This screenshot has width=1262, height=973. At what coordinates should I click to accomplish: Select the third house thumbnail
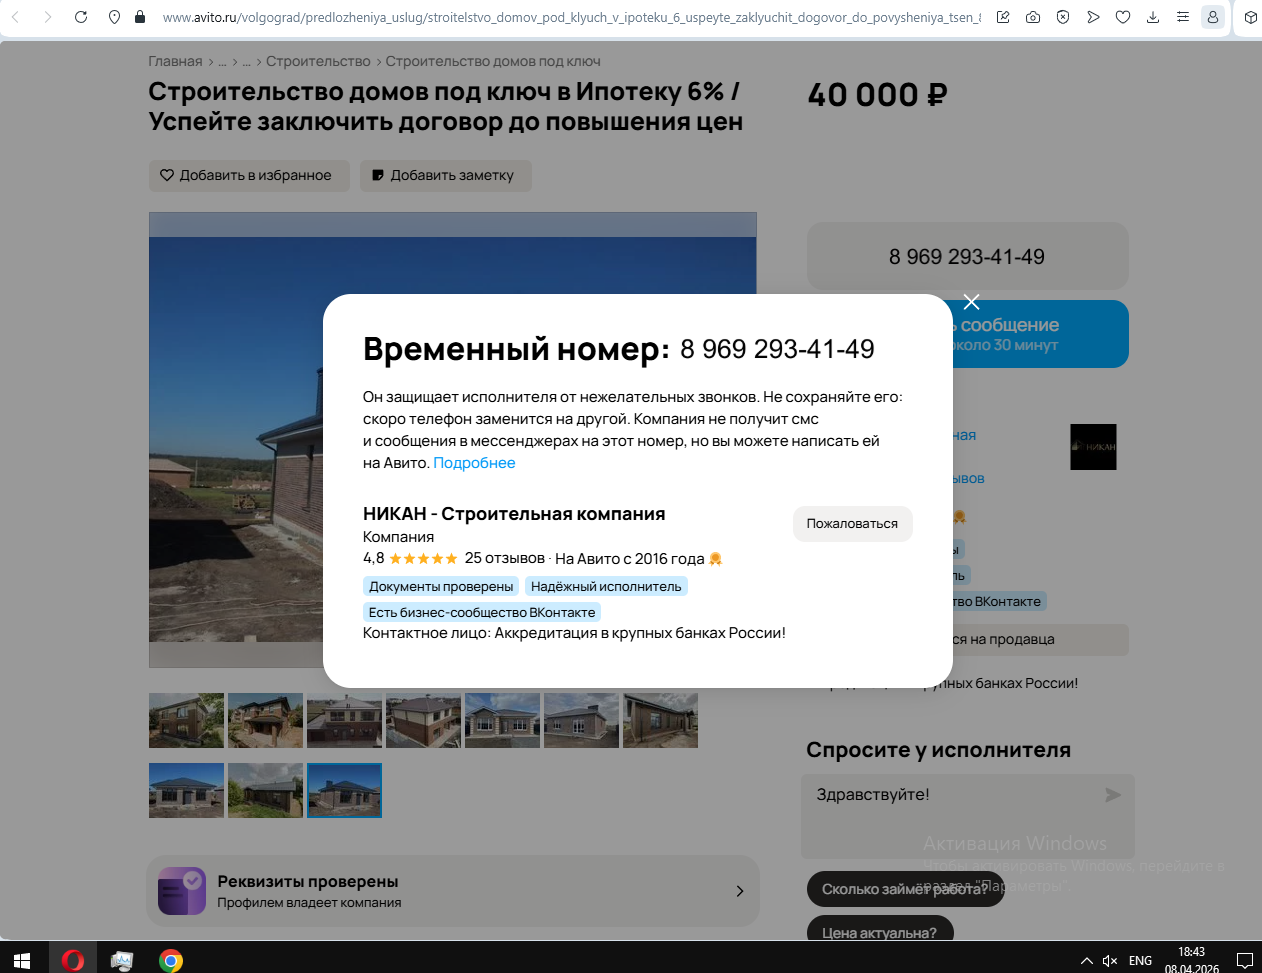[x=344, y=720]
